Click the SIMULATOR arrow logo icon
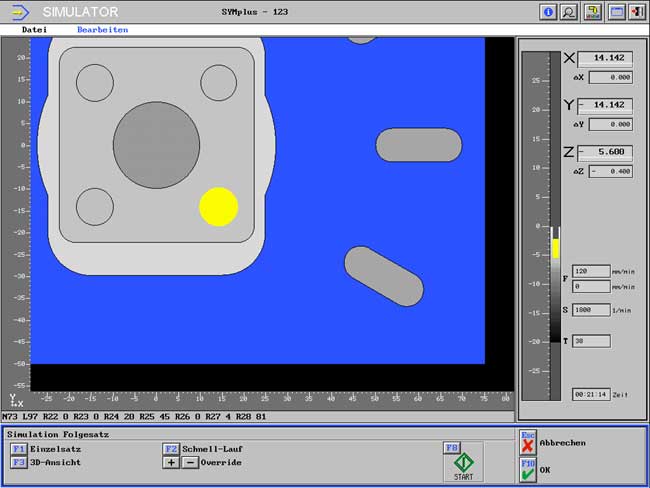 click(x=21, y=12)
